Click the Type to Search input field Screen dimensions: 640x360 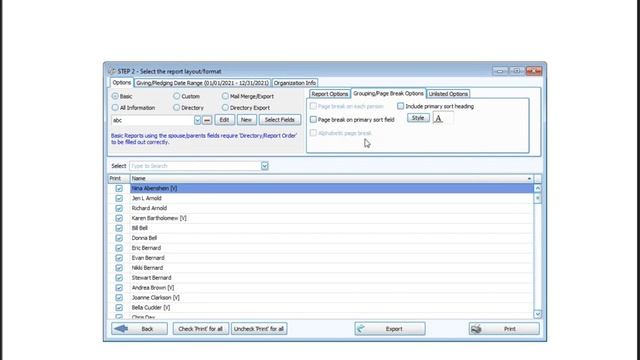click(x=196, y=166)
